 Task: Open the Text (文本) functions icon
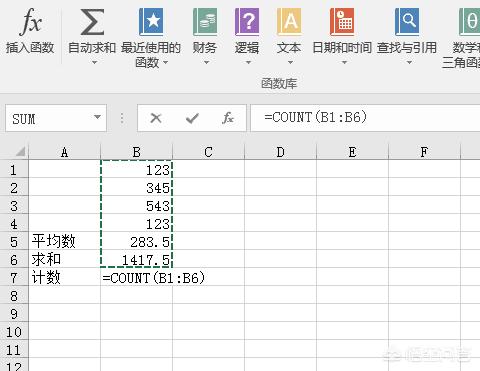[x=289, y=22]
